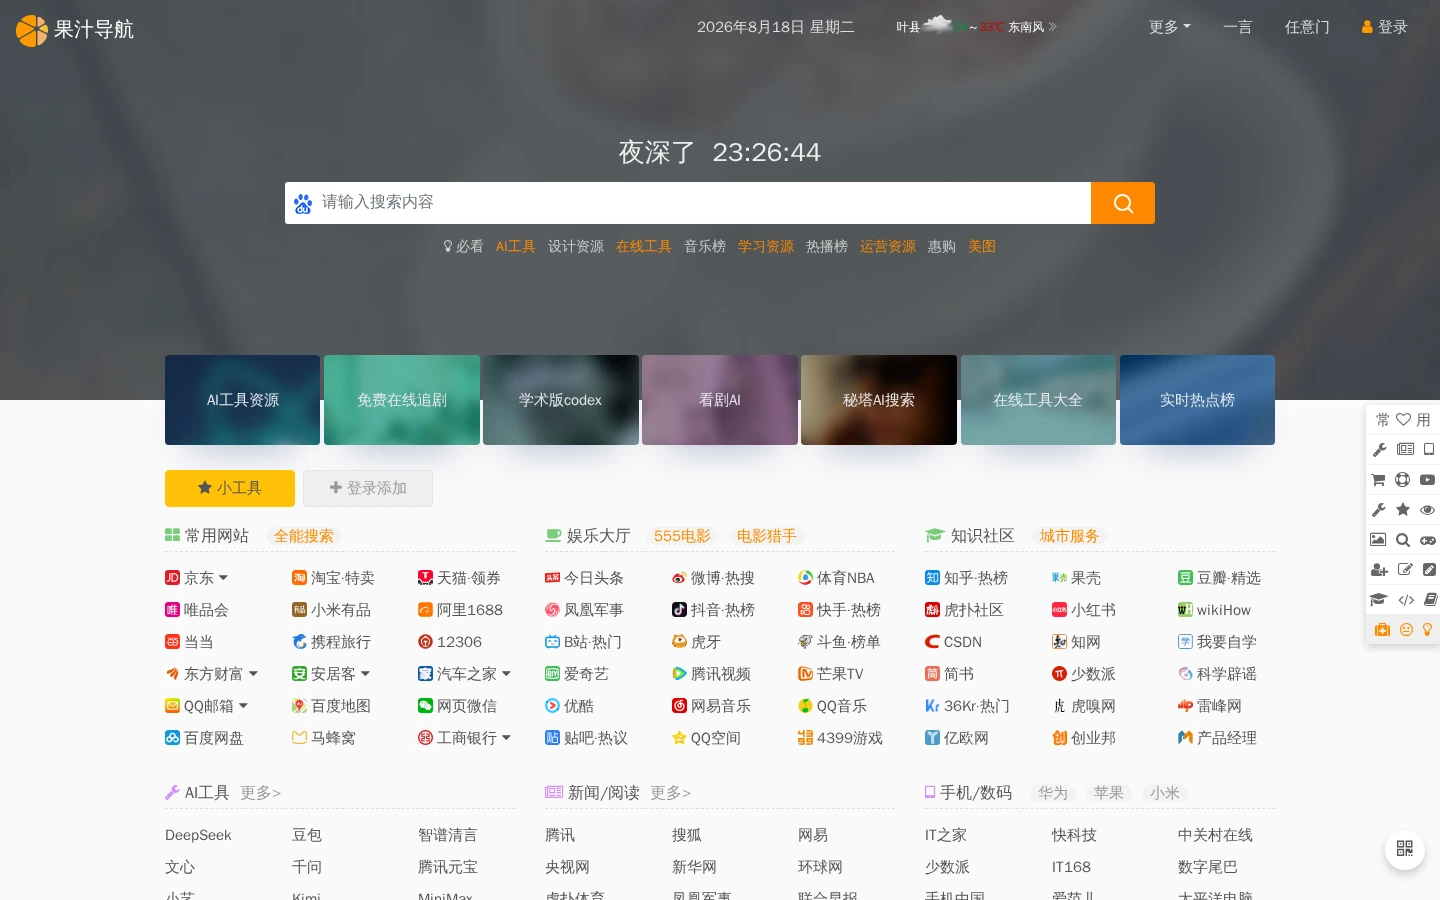Open the 12306 link
Screen dimensions: 1440x900
point(450,642)
